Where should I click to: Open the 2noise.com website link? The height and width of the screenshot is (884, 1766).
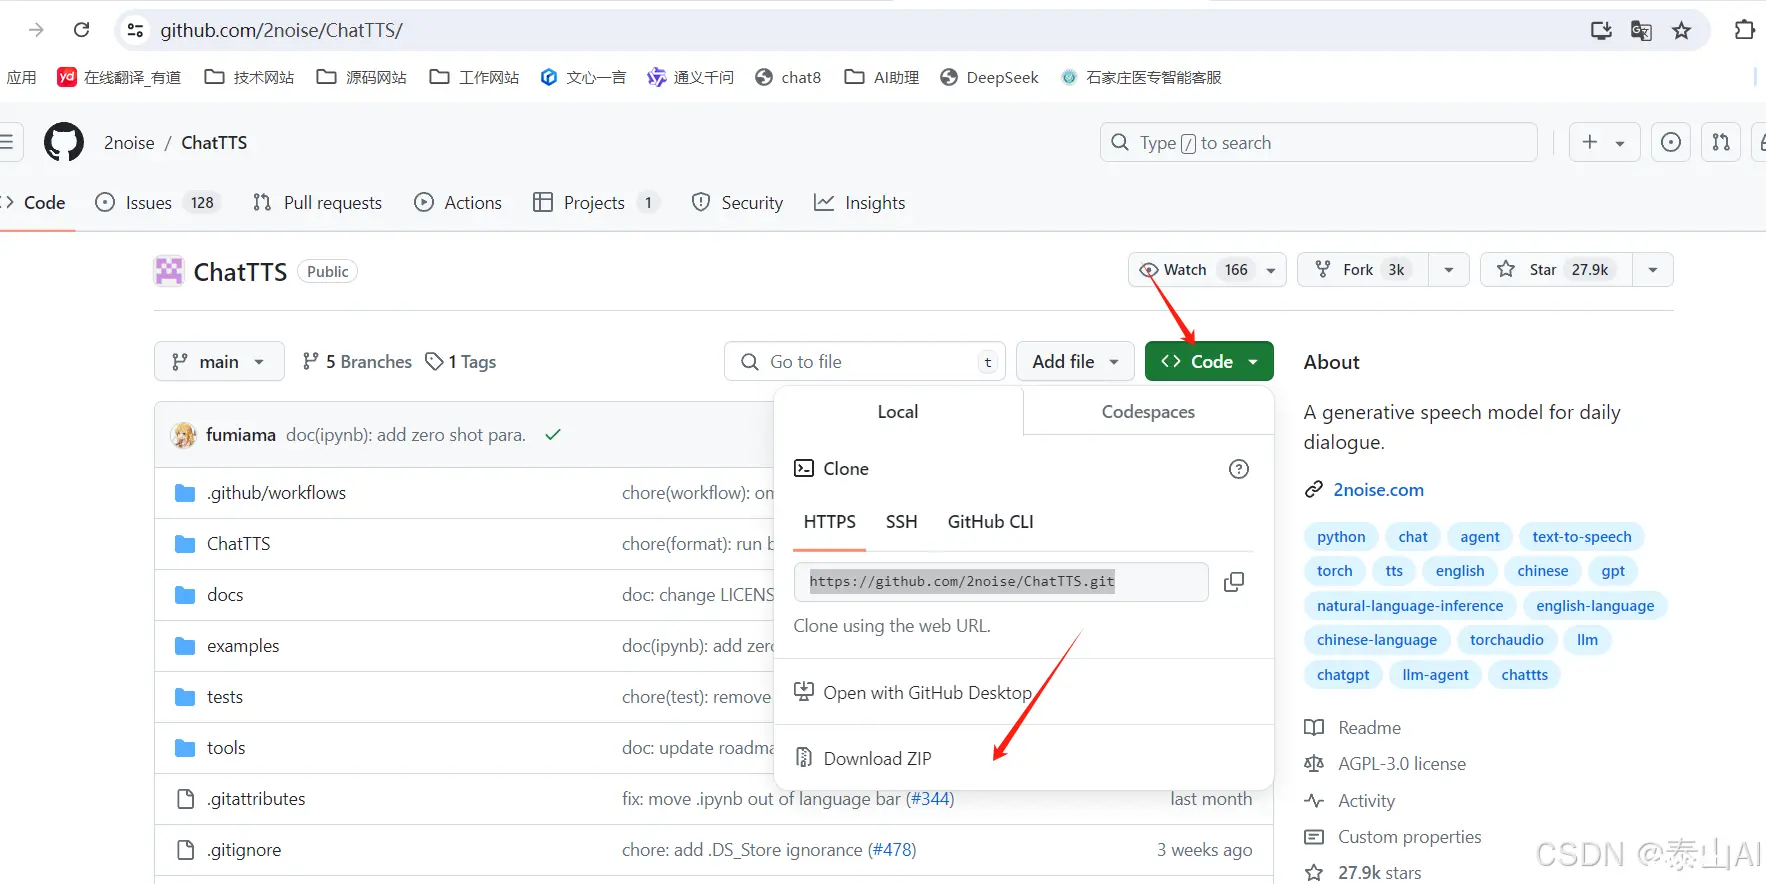click(x=1378, y=490)
